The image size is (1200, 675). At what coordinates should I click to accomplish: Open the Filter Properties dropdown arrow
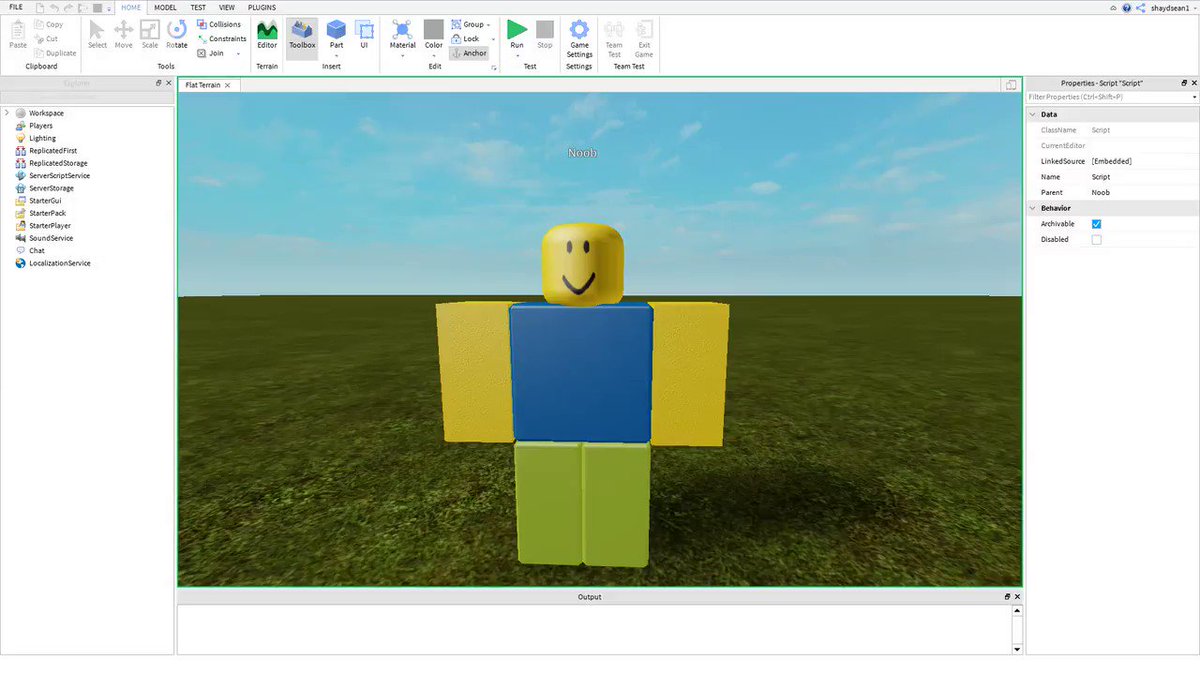tap(1194, 97)
